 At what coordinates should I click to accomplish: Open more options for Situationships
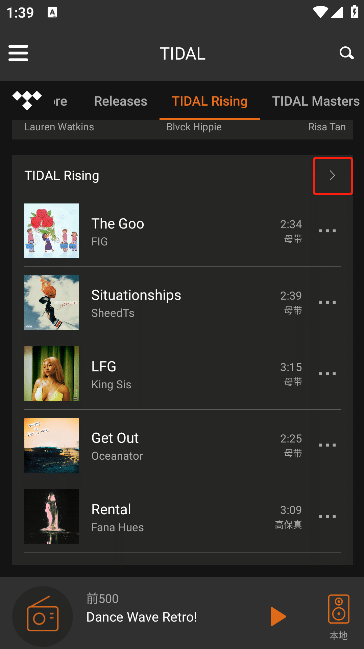[x=327, y=302]
